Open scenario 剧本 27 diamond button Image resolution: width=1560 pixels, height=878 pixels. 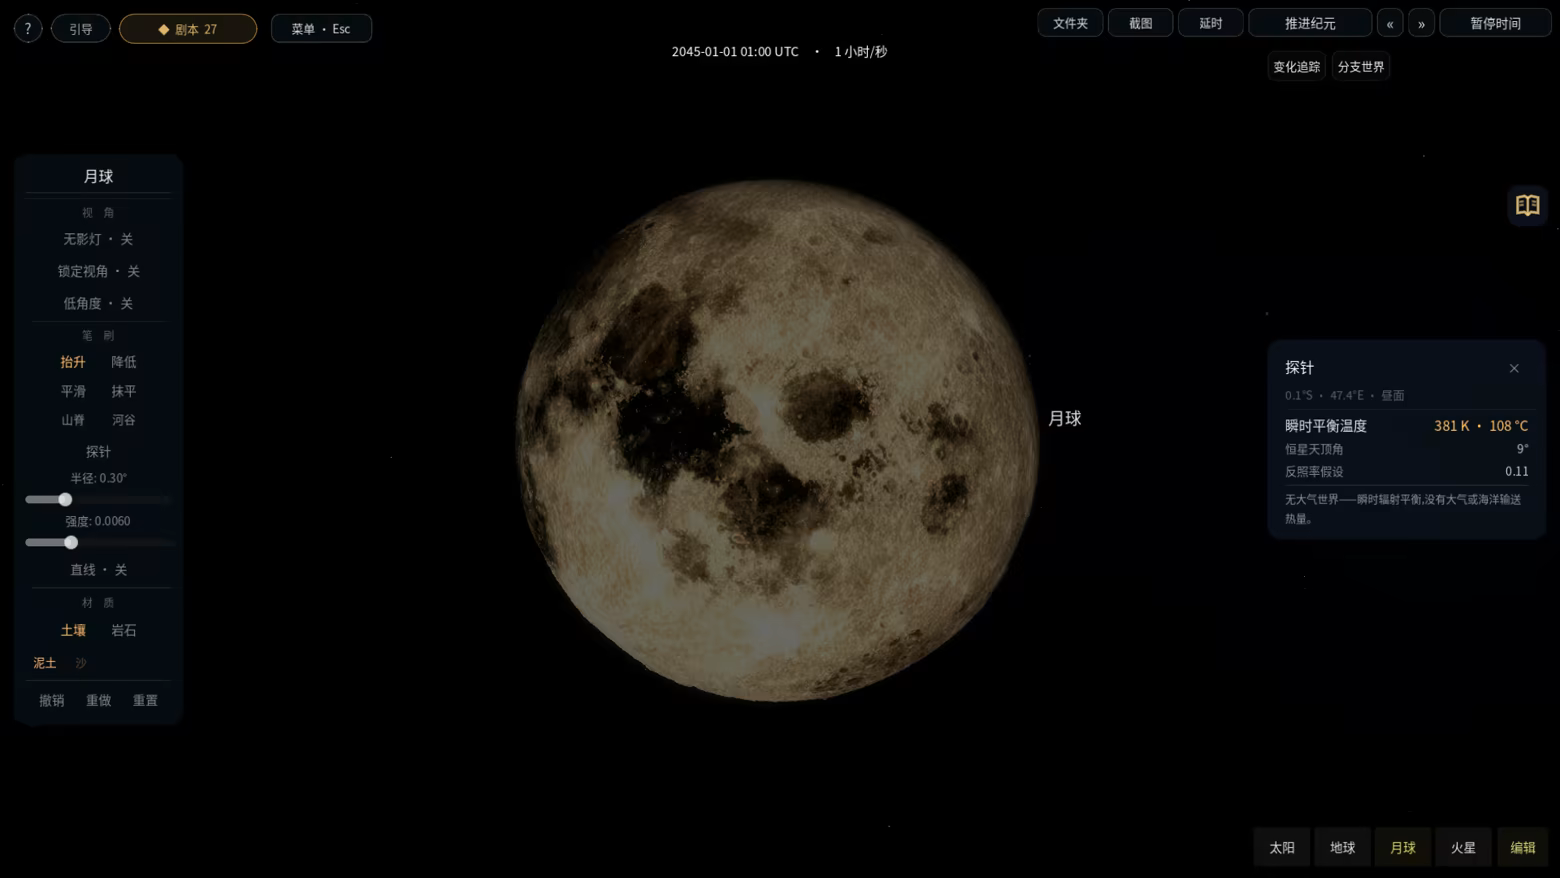188,29
